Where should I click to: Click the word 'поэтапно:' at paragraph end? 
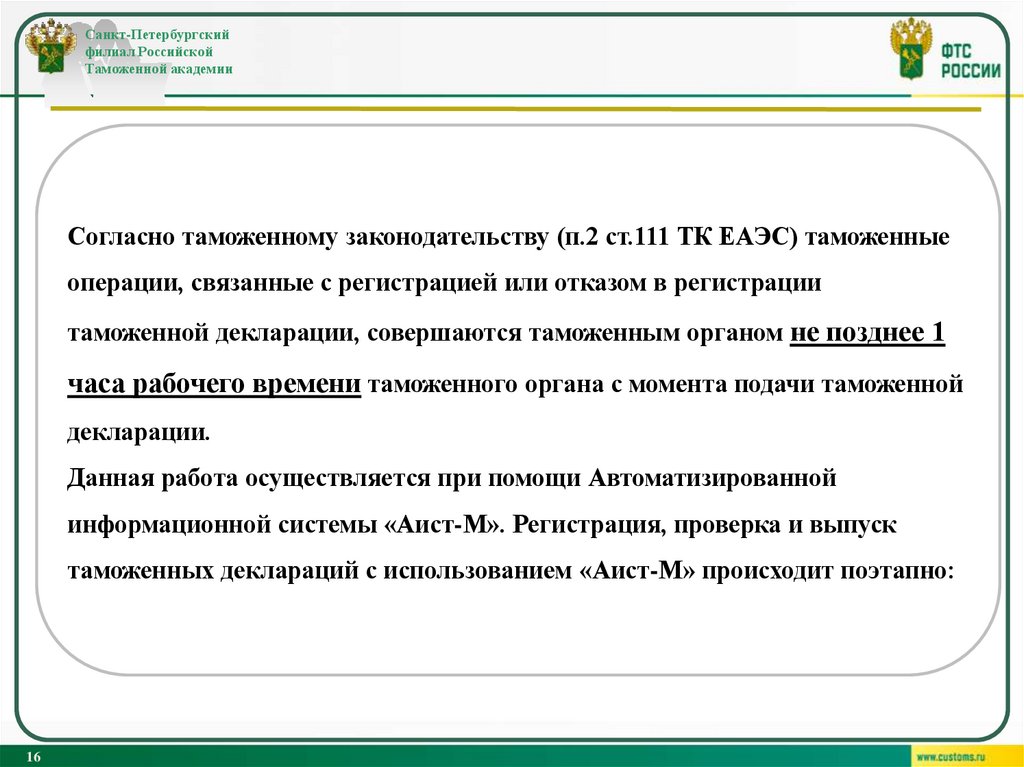[x=897, y=571]
